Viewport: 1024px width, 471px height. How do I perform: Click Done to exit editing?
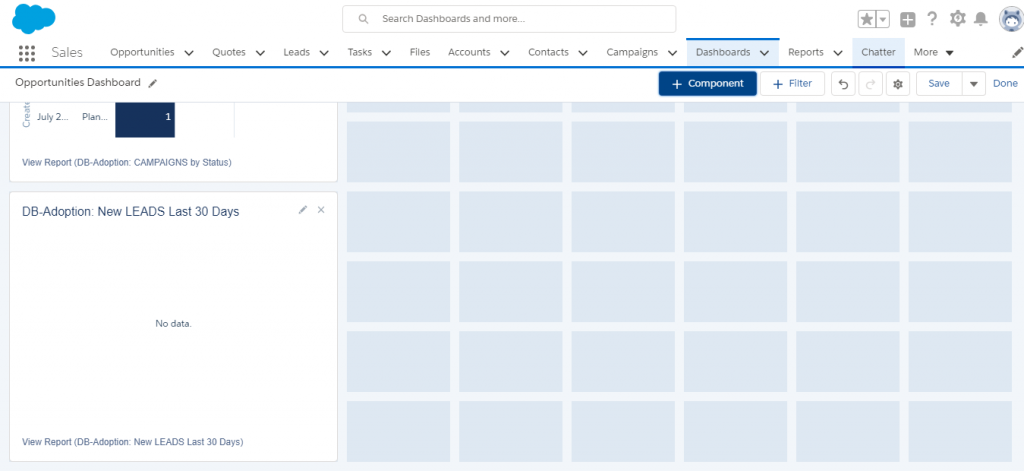coord(1005,84)
